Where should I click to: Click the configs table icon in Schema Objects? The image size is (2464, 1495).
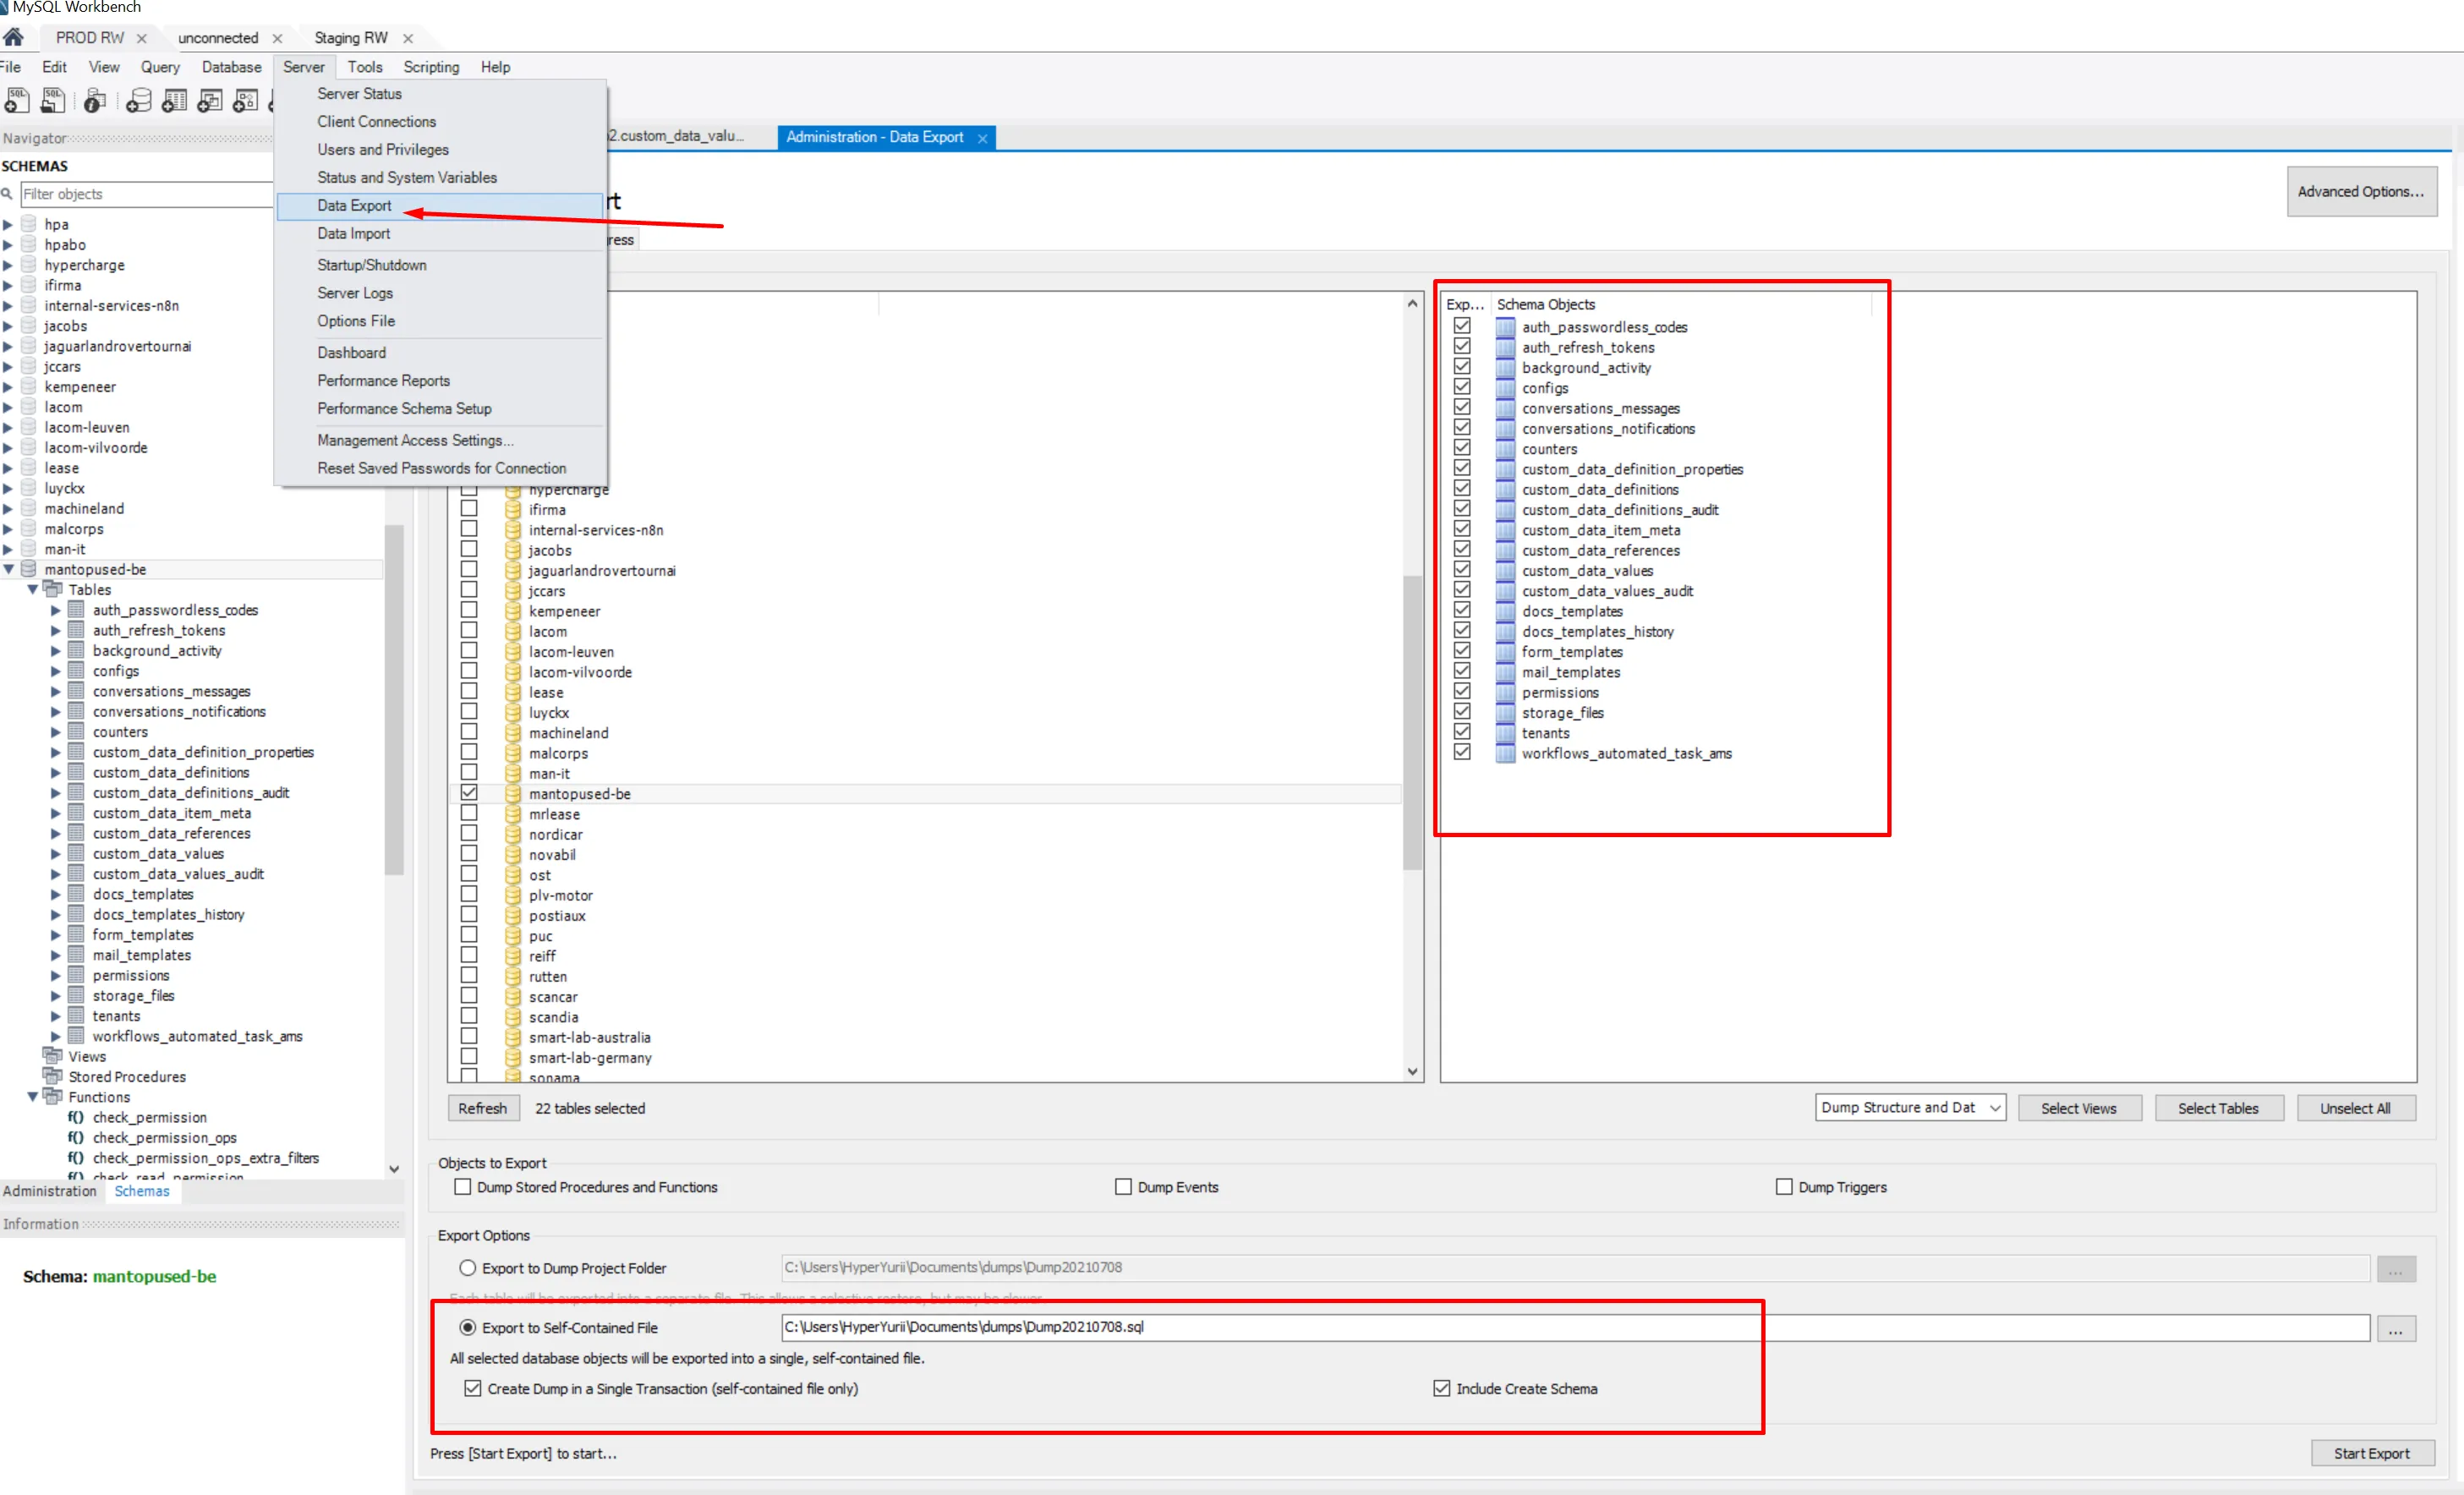click(x=1505, y=388)
